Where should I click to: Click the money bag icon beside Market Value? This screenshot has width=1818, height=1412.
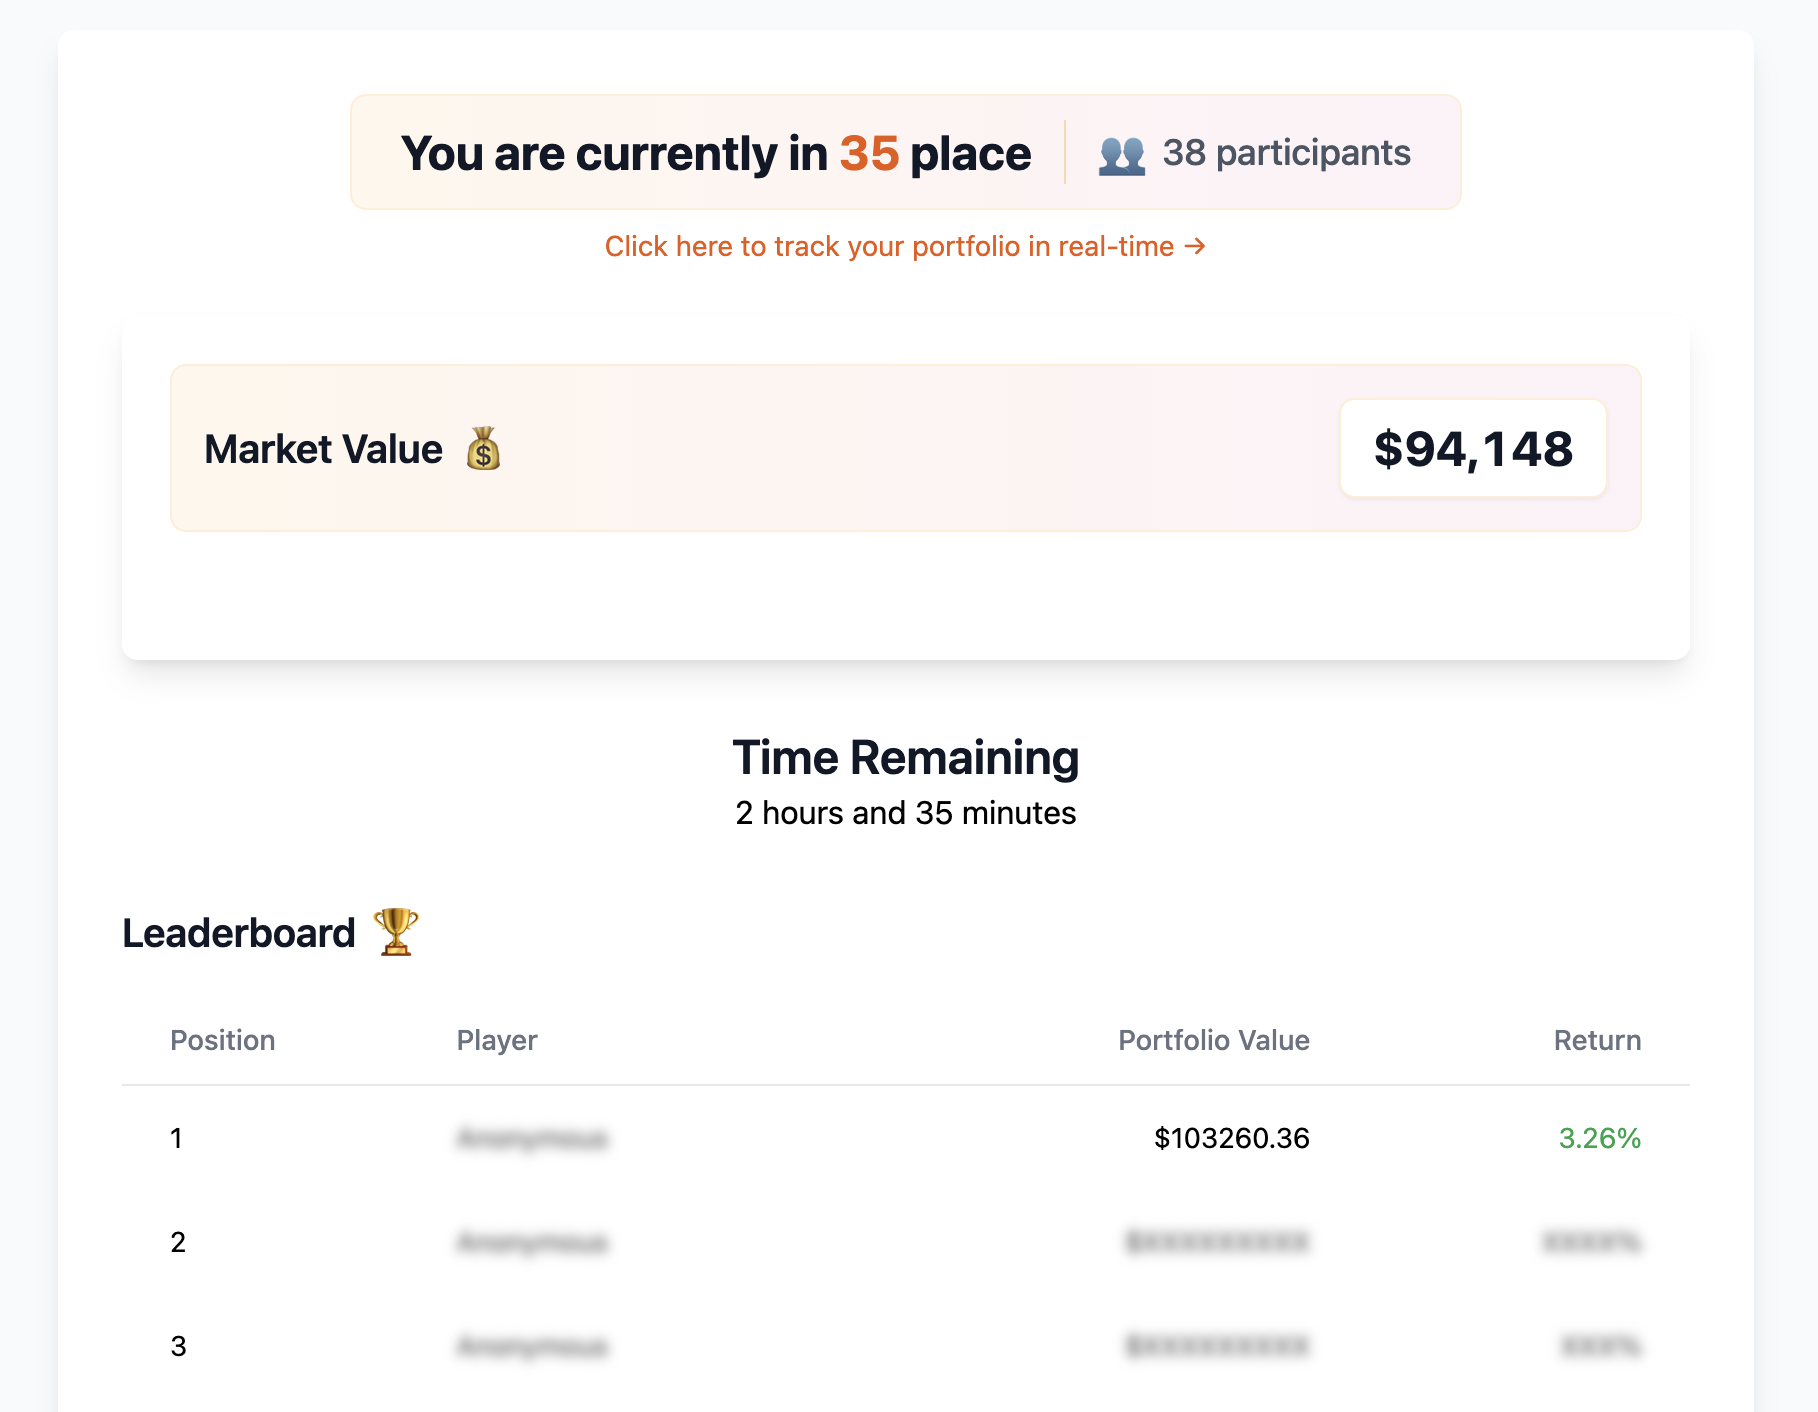click(483, 449)
